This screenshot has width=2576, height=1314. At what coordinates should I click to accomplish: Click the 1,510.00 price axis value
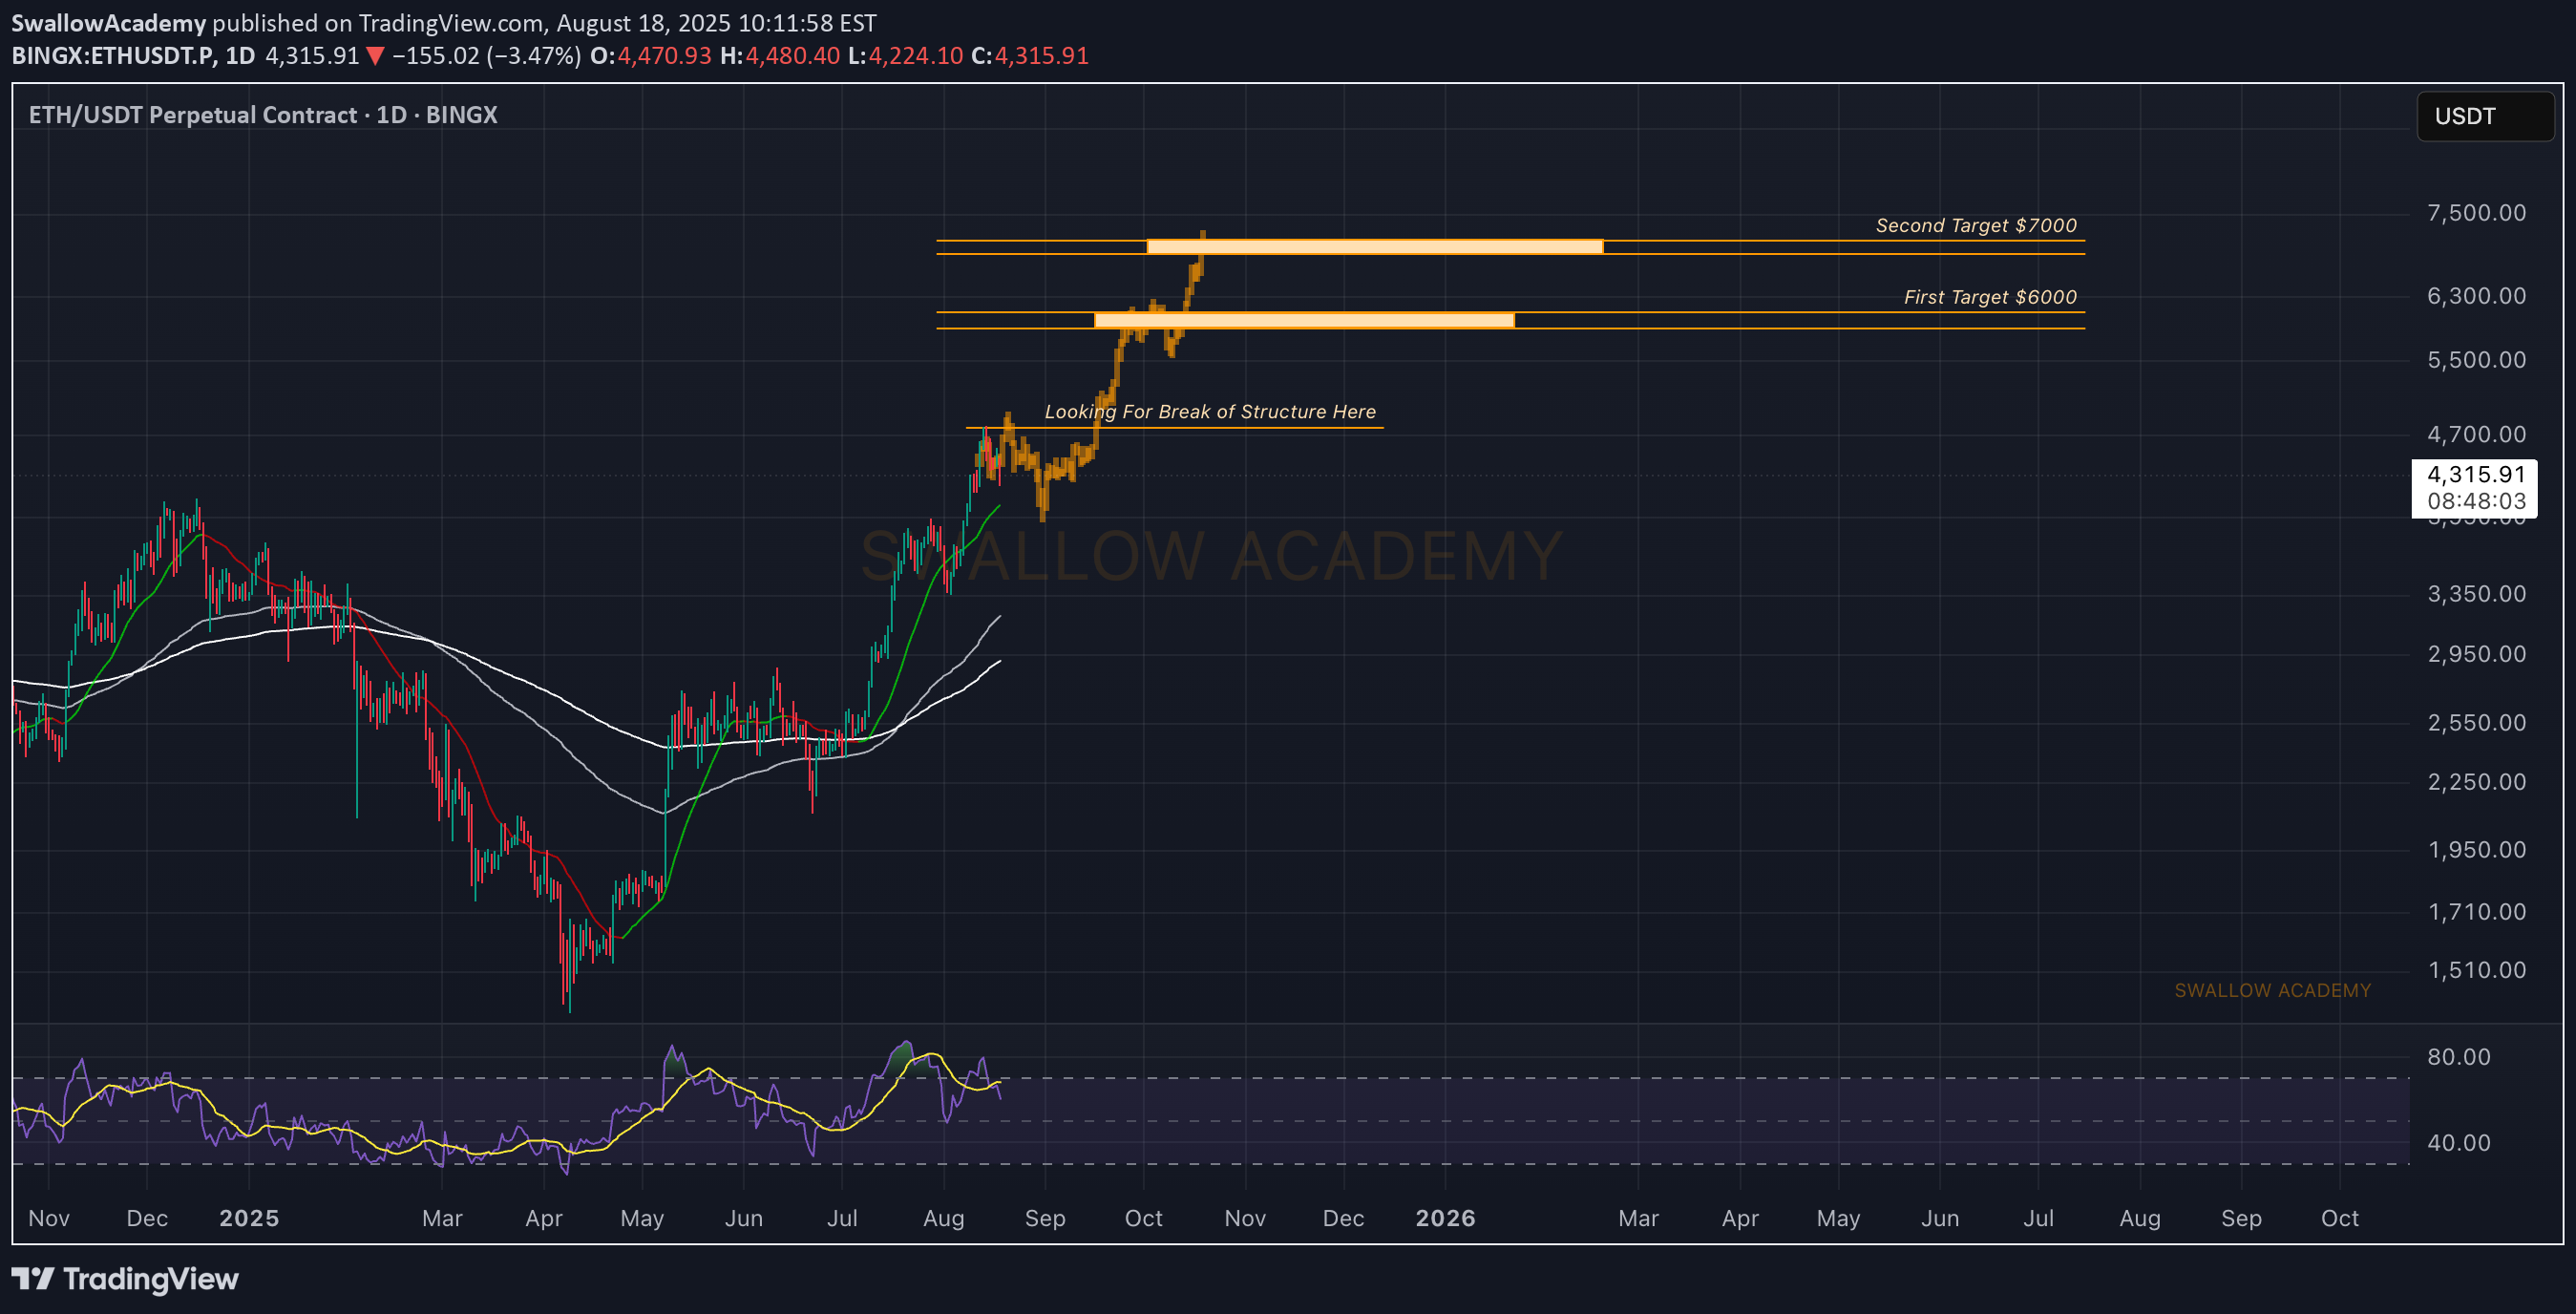tap(2476, 969)
